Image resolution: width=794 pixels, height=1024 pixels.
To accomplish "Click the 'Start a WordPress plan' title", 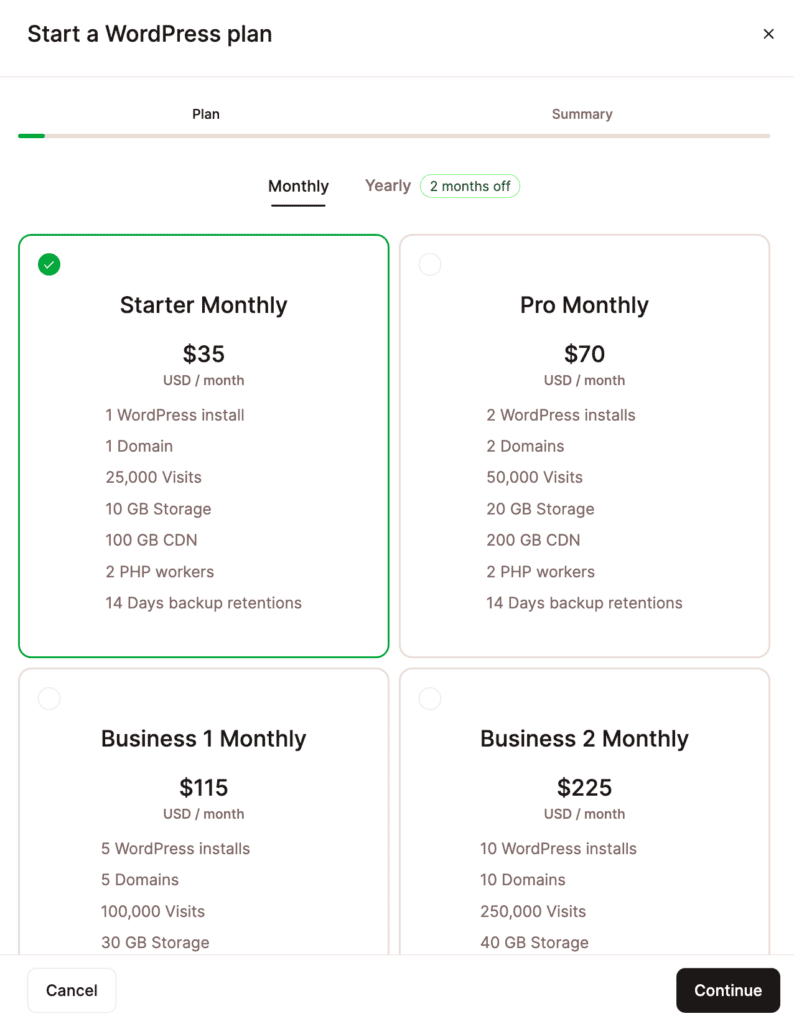I will pyautogui.click(x=149, y=33).
